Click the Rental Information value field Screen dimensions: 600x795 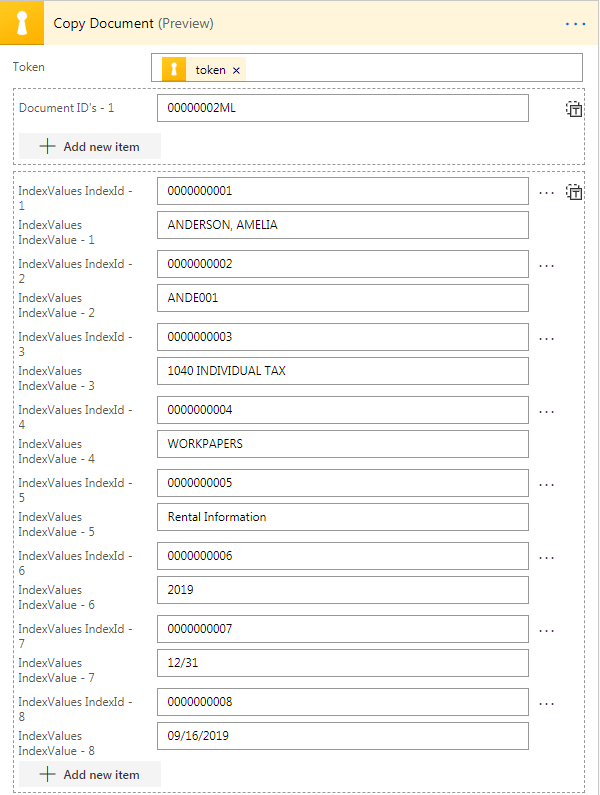coord(342,517)
